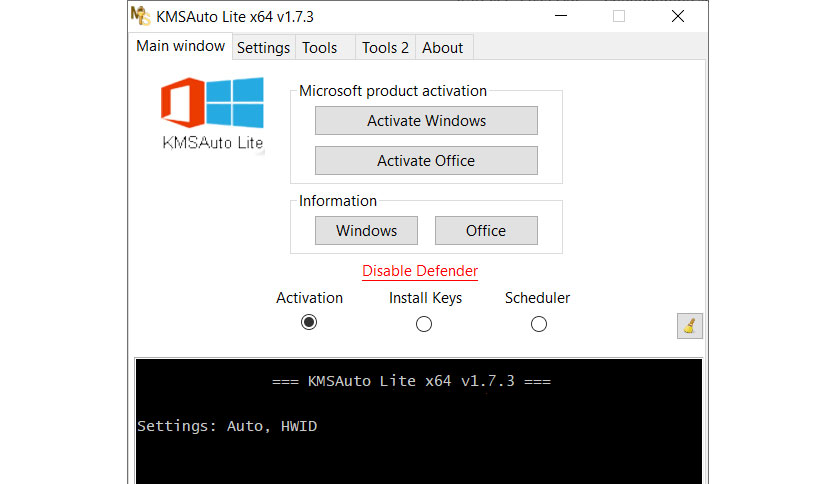Open the Tools tab
This screenshot has width=836, height=484.
click(320, 48)
